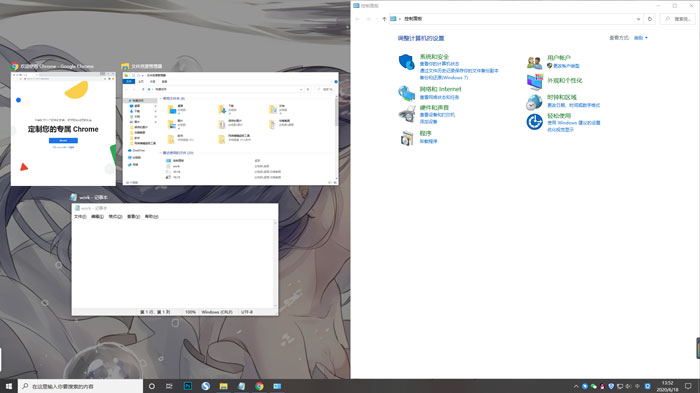700x393 pixels.
Task: Expand the Control Panel address history dropdown
Action: click(x=638, y=19)
